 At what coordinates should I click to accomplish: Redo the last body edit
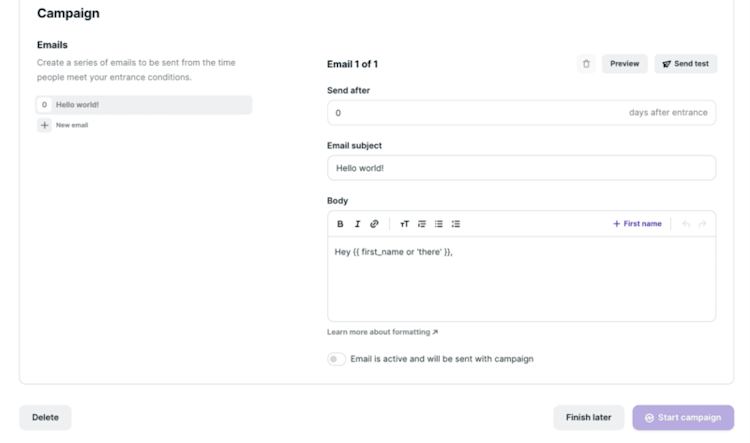(702, 224)
